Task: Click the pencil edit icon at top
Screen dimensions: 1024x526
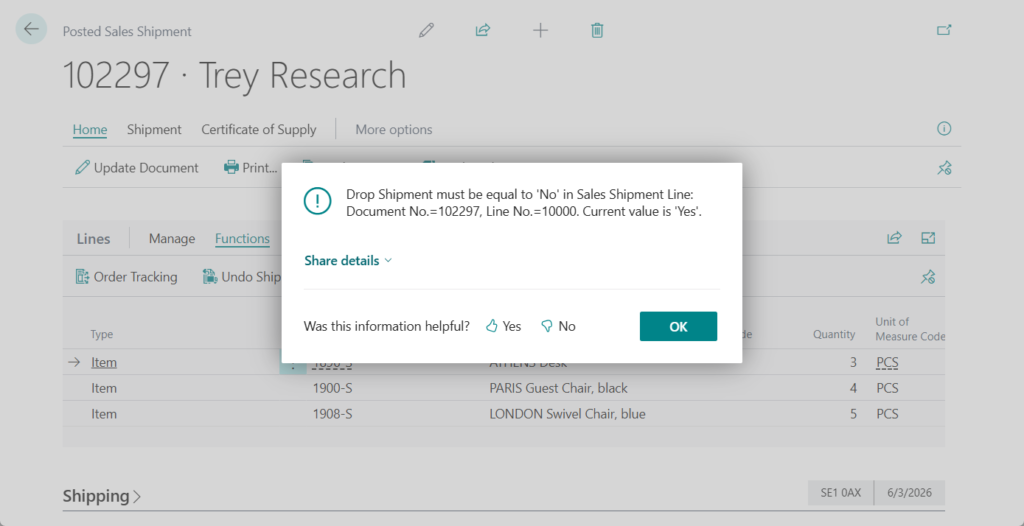Action: [x=427, y=30]
